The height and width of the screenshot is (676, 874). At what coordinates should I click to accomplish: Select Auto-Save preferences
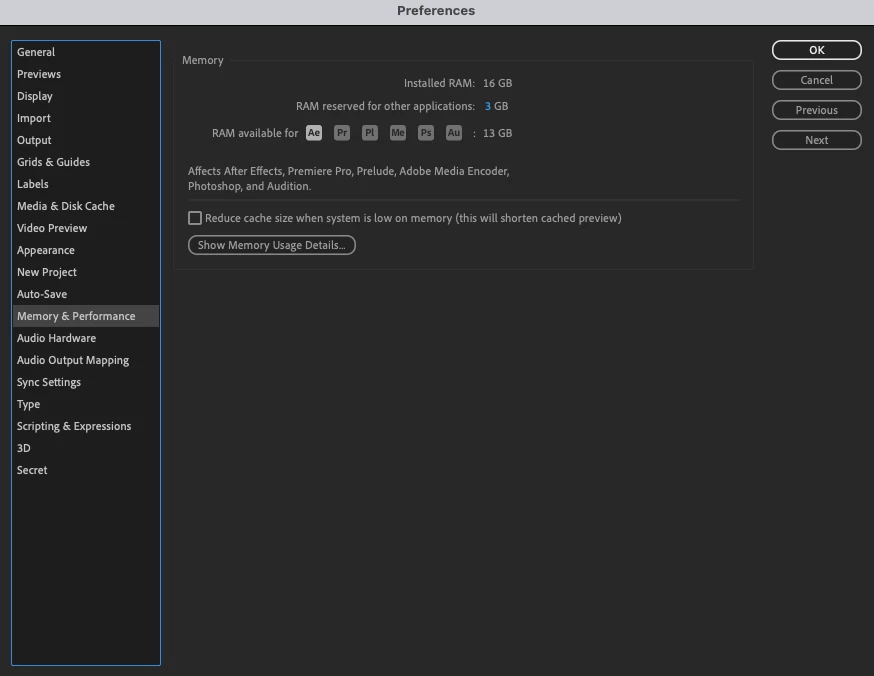point(86,294)
